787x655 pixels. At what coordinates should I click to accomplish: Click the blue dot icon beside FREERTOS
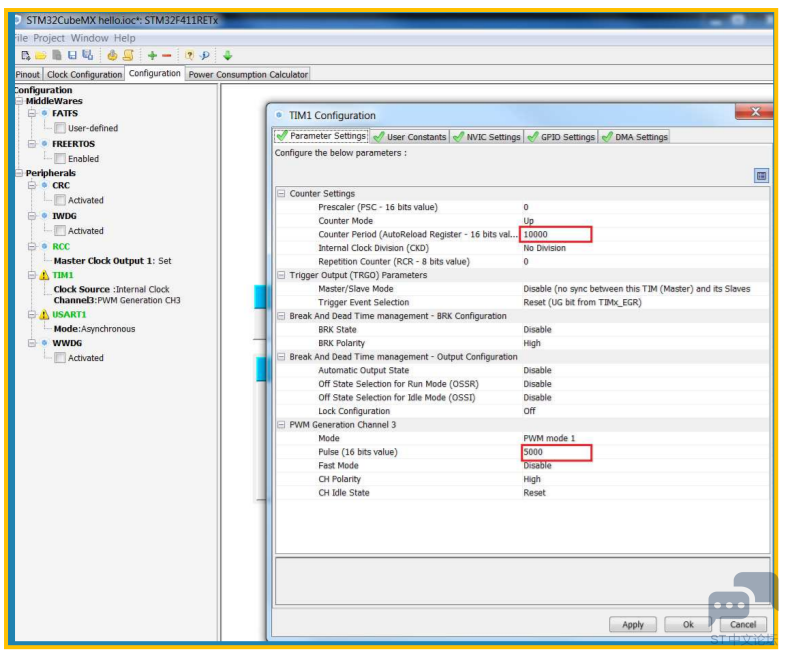[44, 144]
